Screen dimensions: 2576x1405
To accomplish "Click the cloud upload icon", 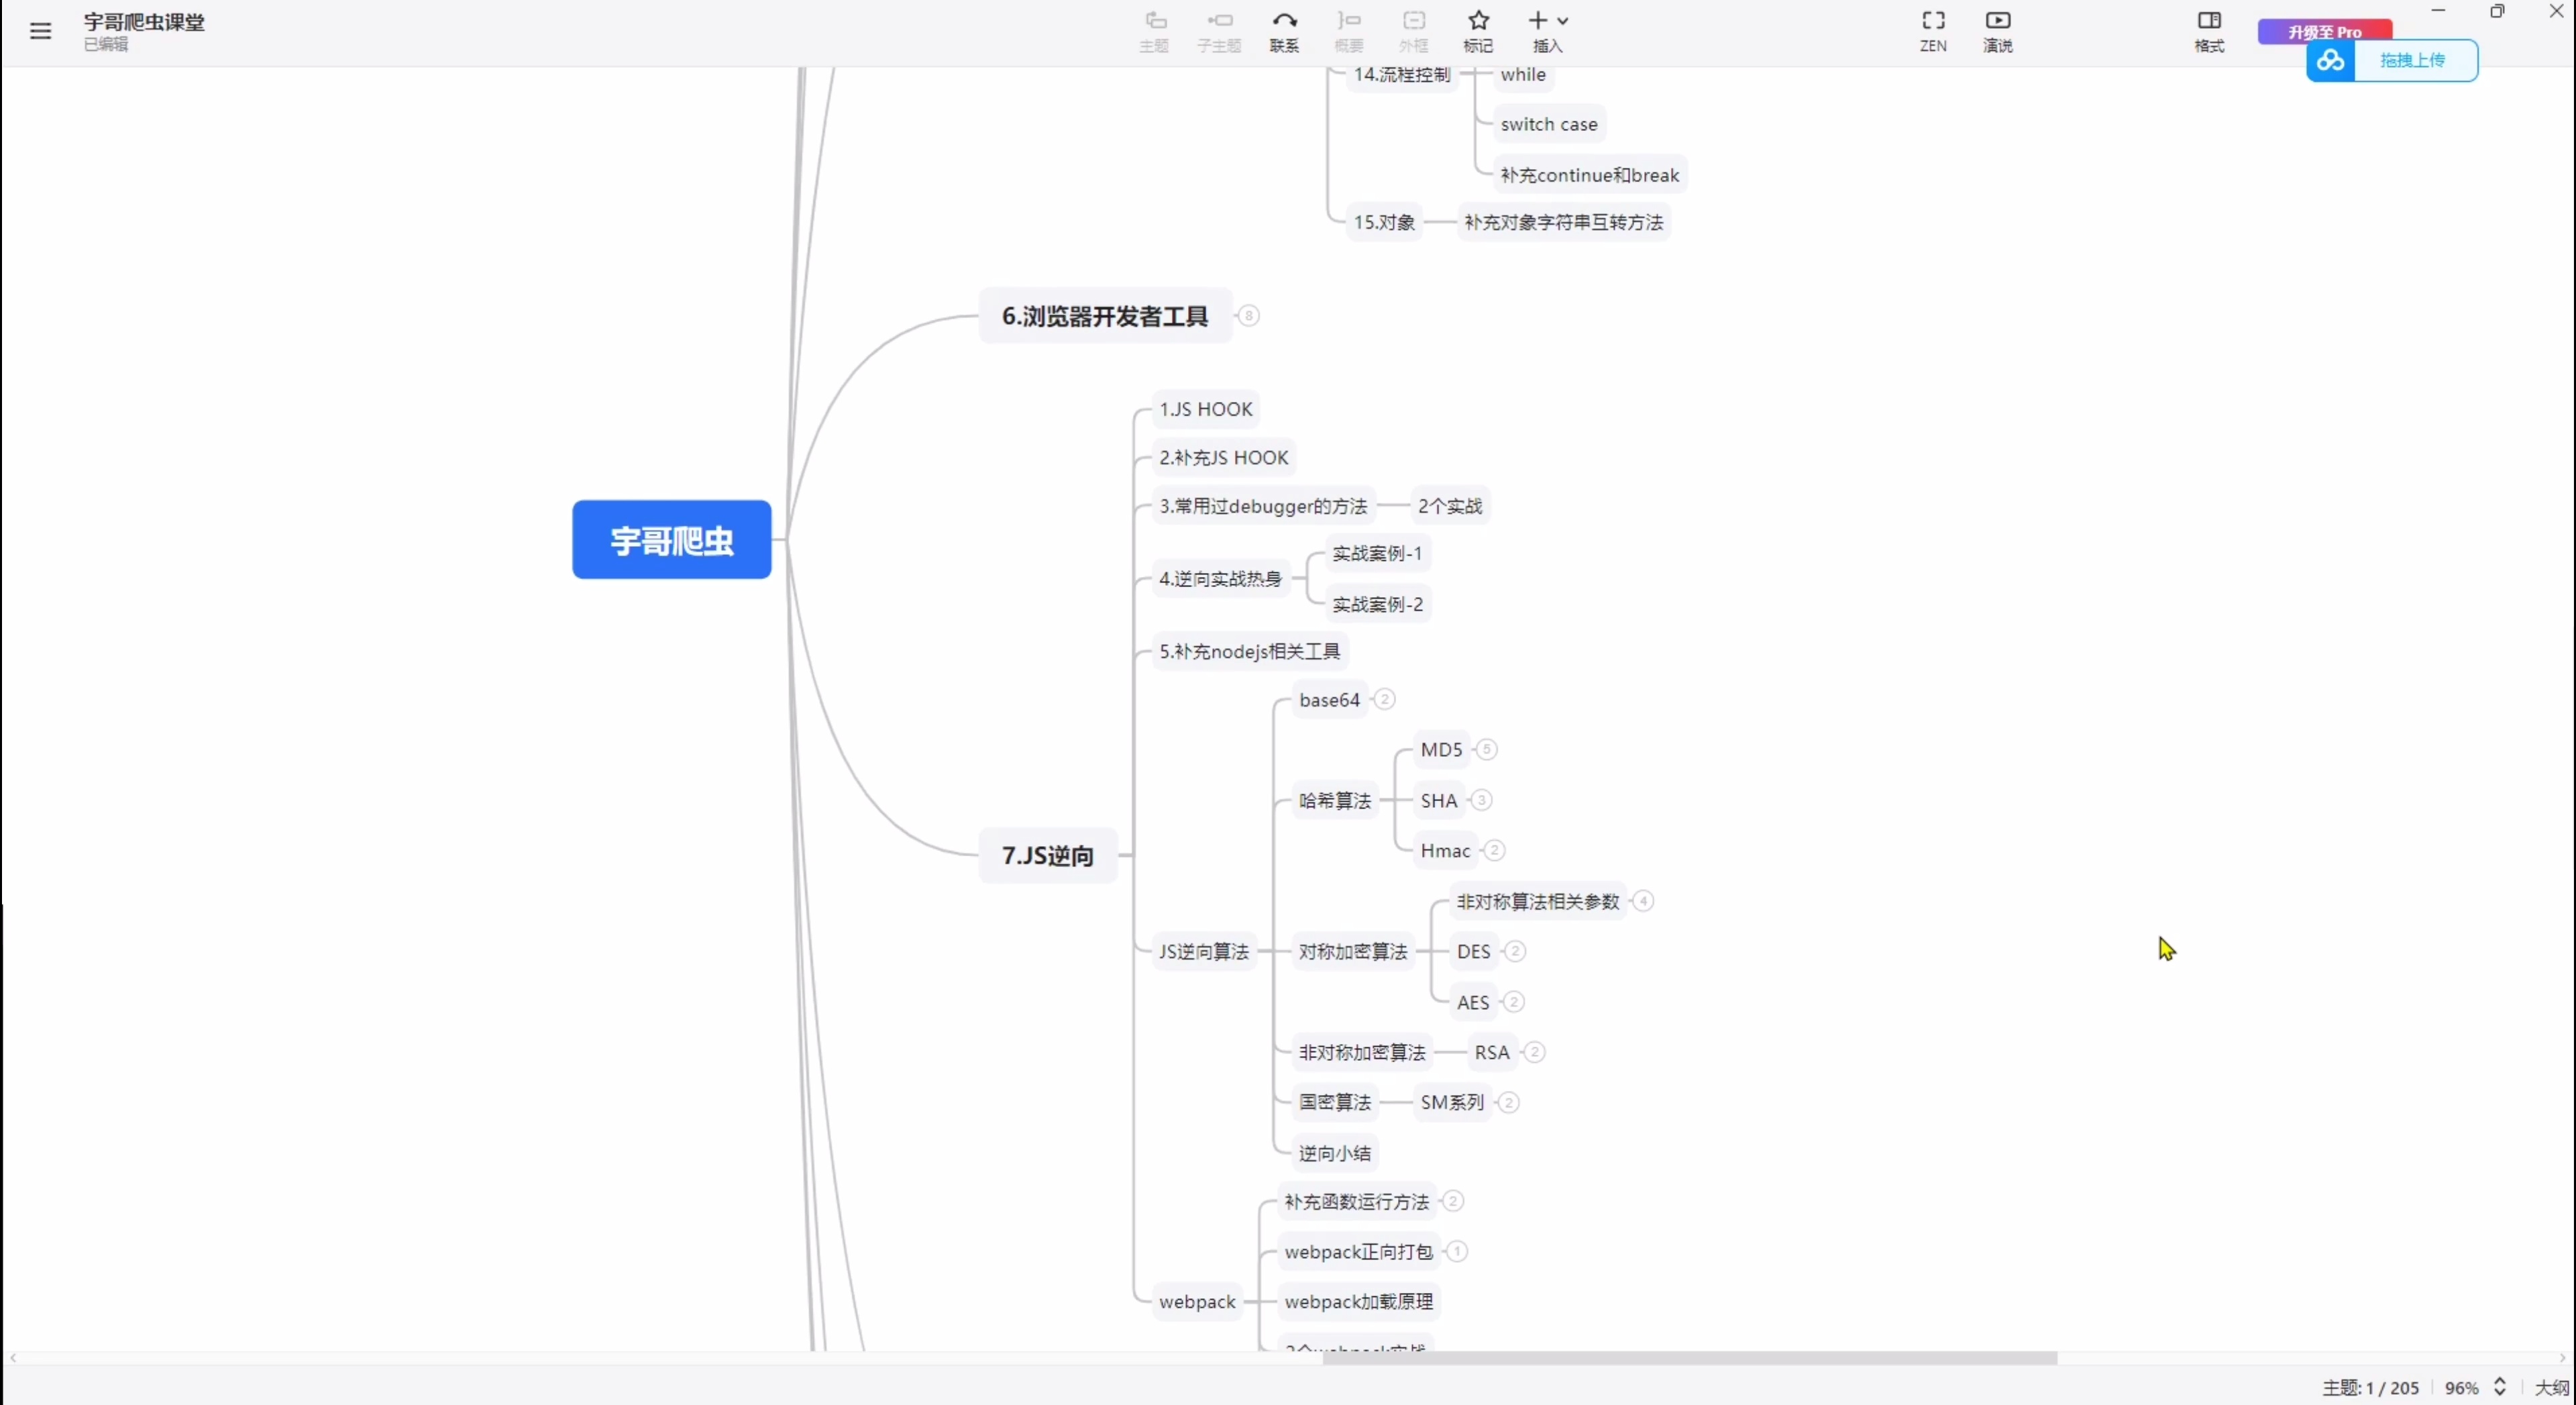I will pos(2330,60).
